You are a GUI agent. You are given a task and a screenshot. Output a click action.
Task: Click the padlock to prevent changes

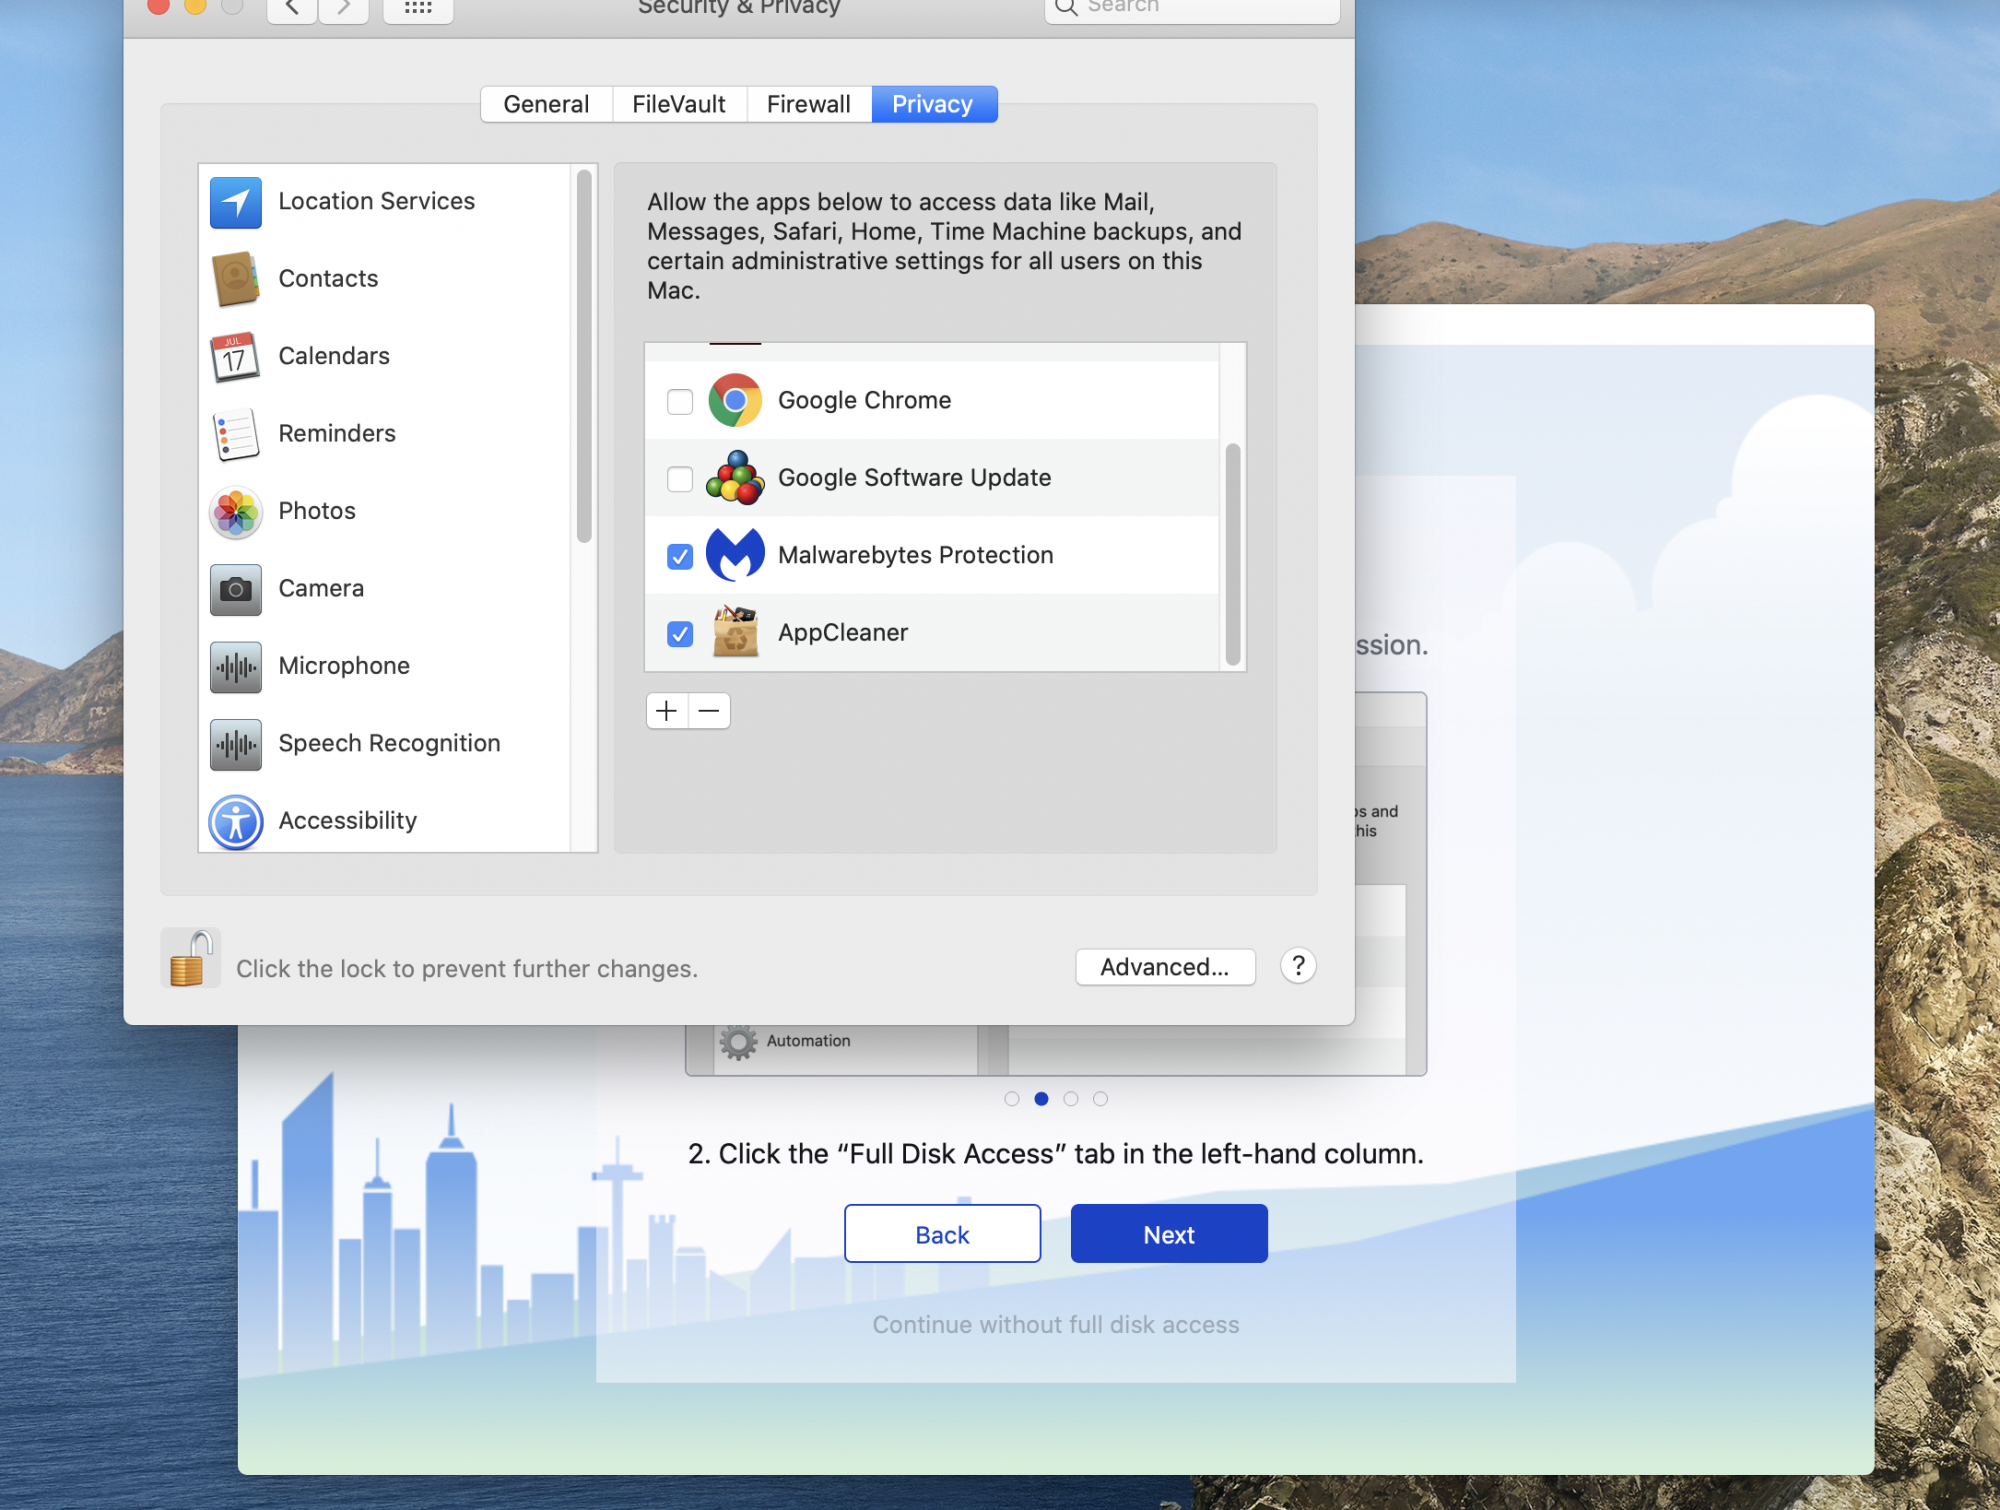190,958
